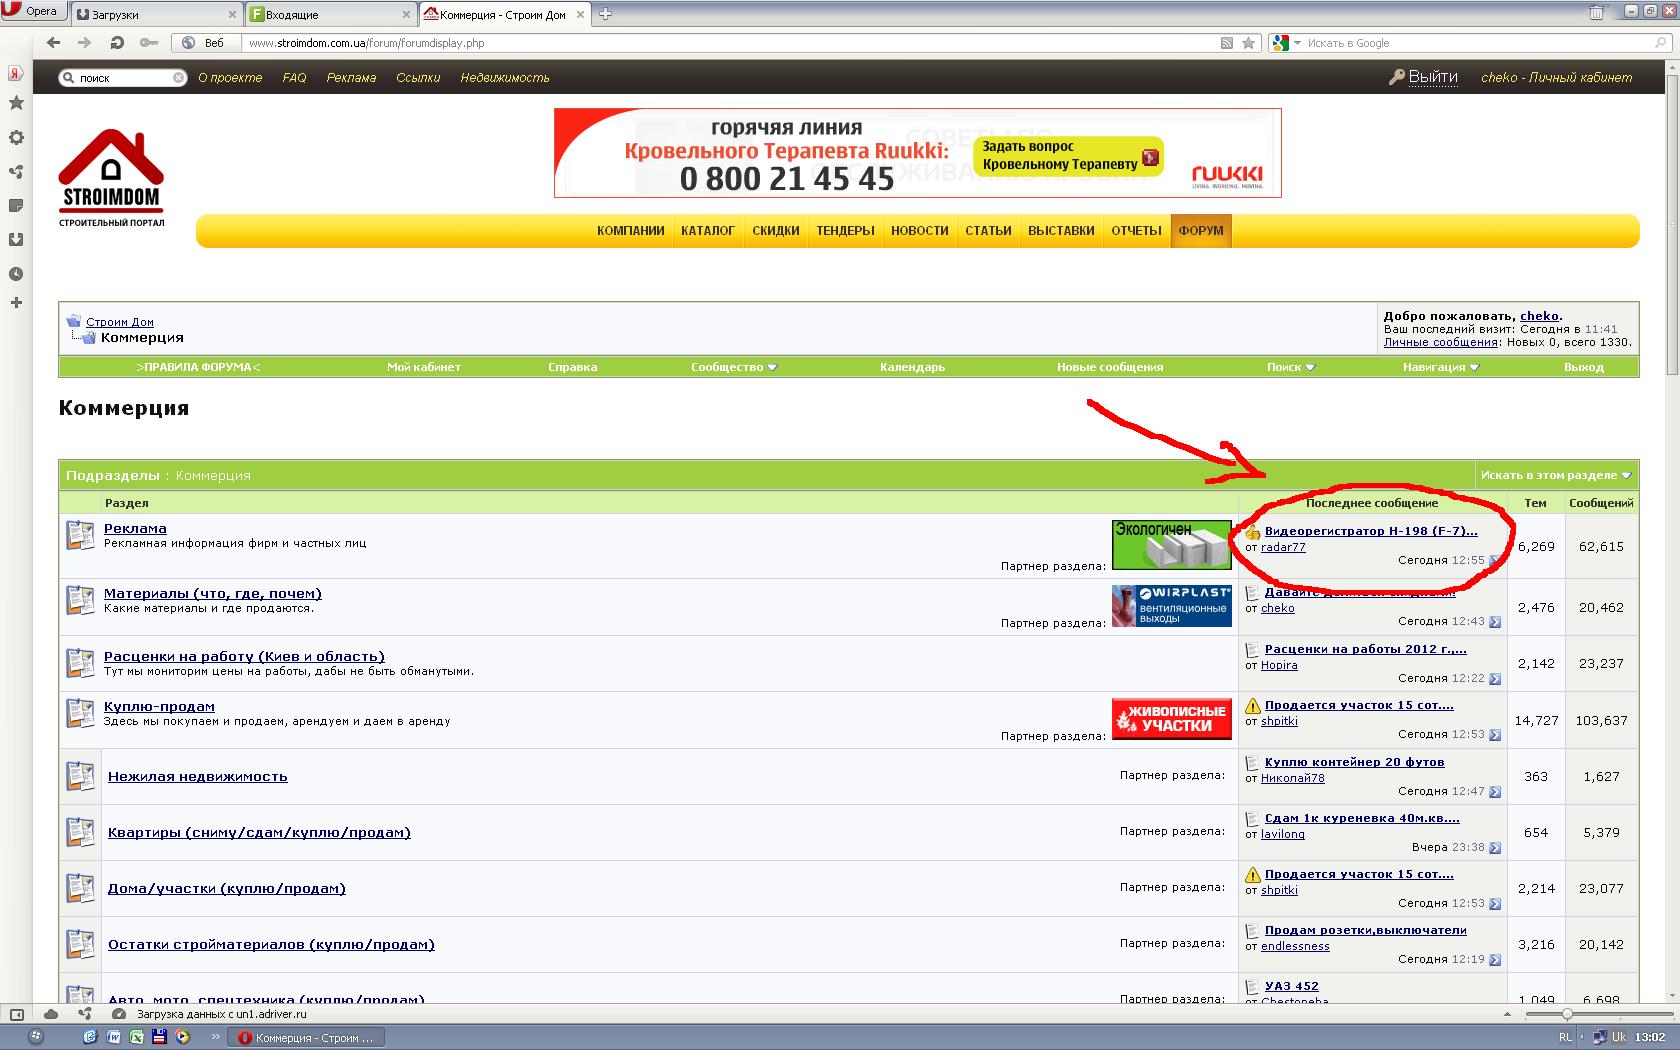Open cheko - Личный кабинет link
The image size is (1680, 1050).
tap(1556, 77)
